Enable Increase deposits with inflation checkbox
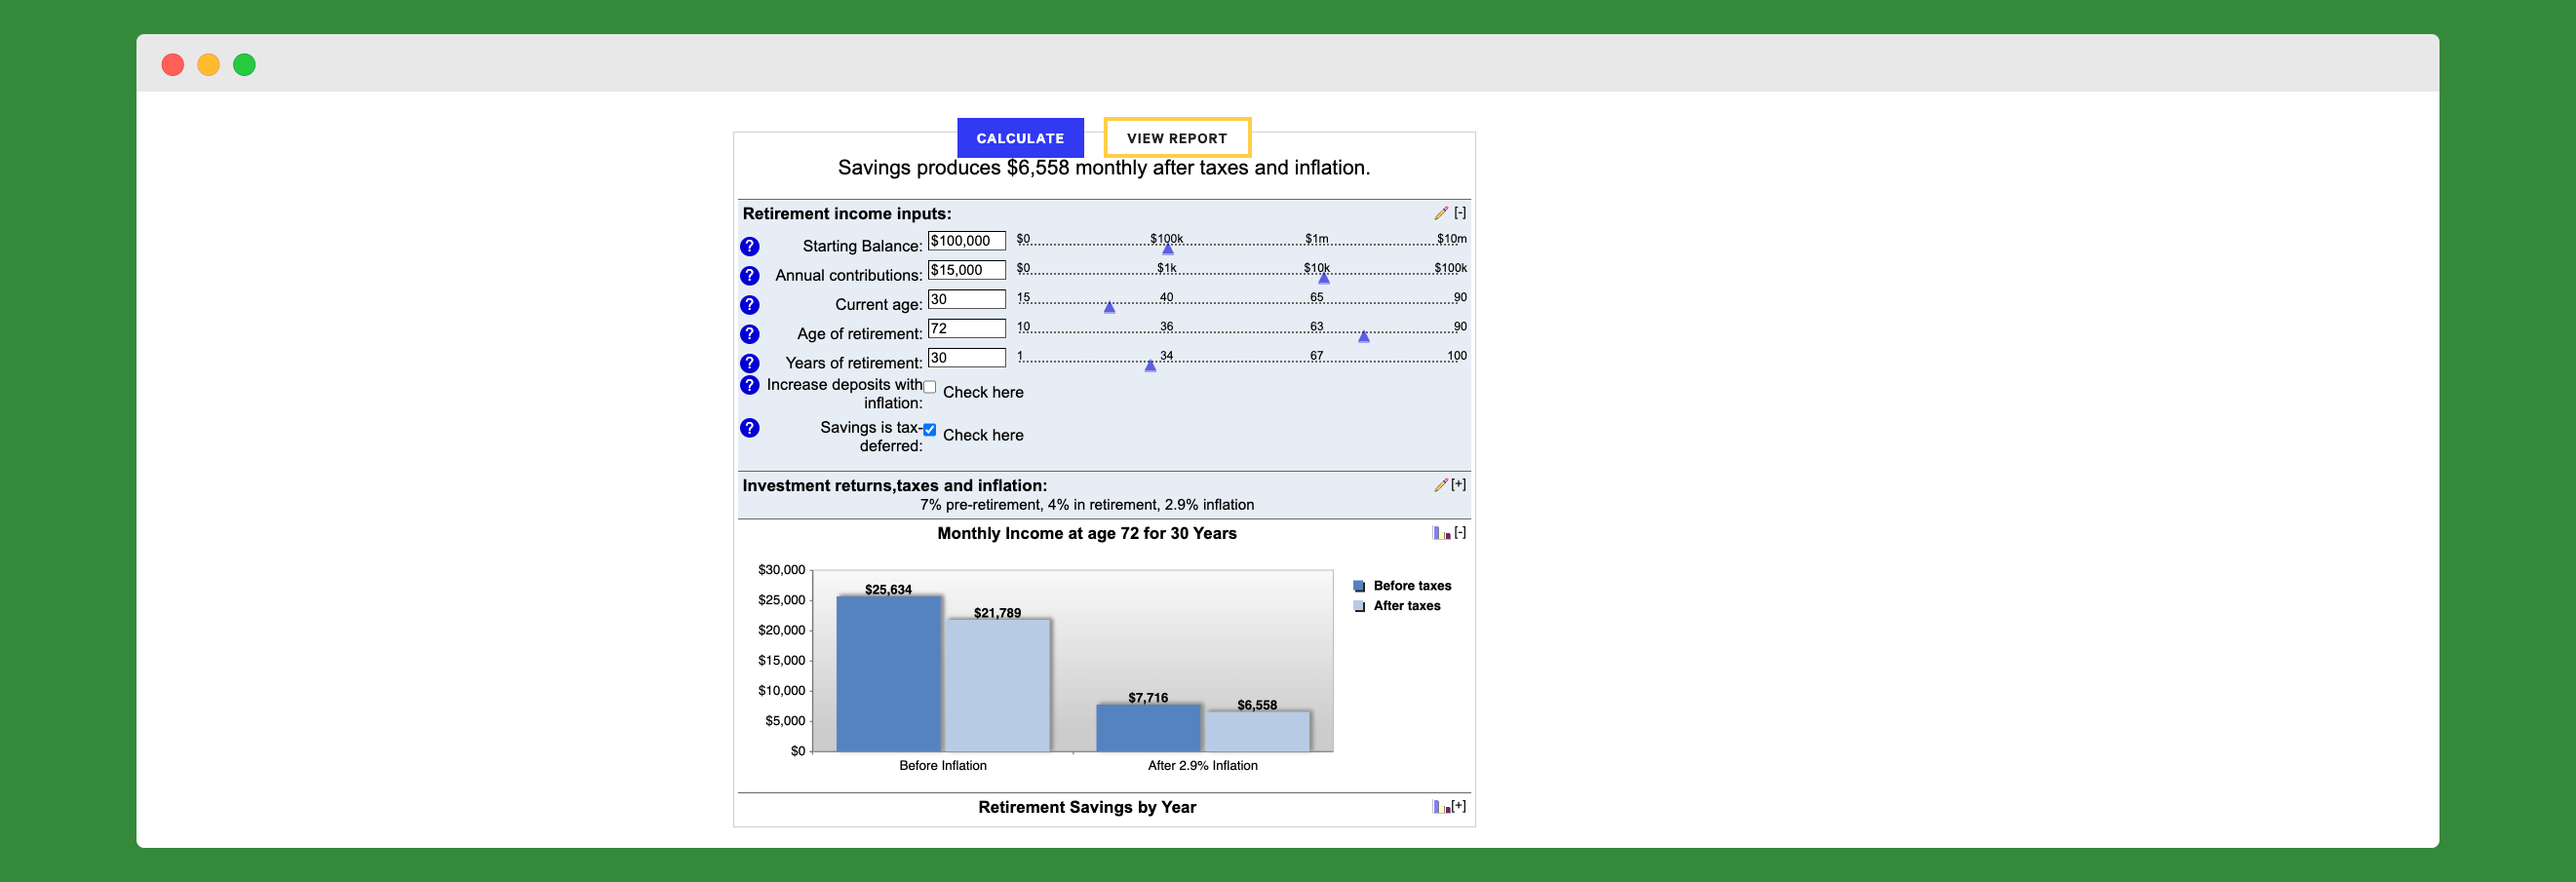 tap(930, 387)
